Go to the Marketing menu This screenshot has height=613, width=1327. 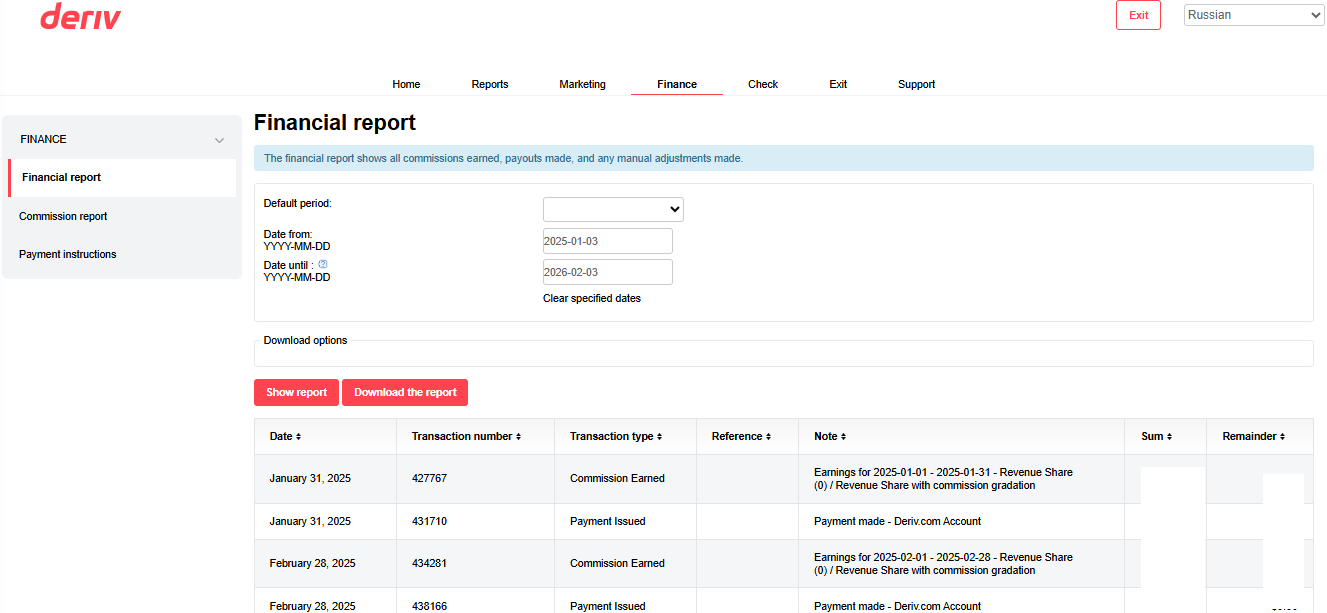click(x=582, y=85)
